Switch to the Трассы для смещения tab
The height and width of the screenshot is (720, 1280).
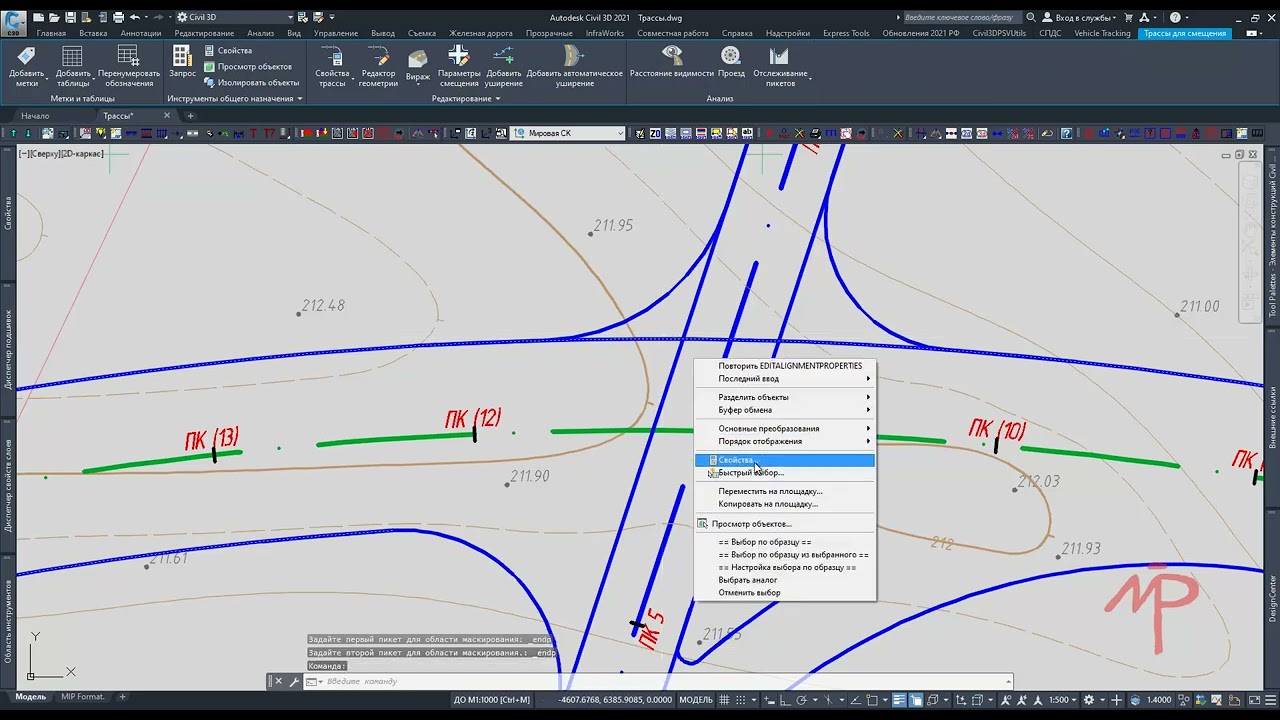click(1185, 33)
